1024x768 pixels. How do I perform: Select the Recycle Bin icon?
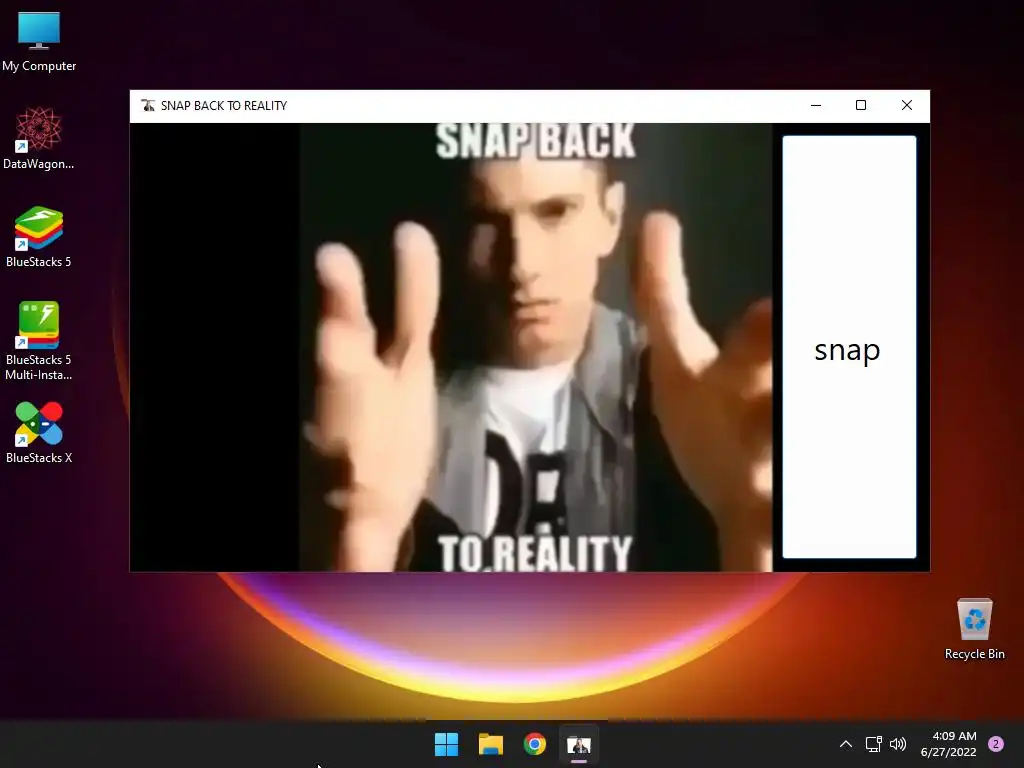point(974,630)
